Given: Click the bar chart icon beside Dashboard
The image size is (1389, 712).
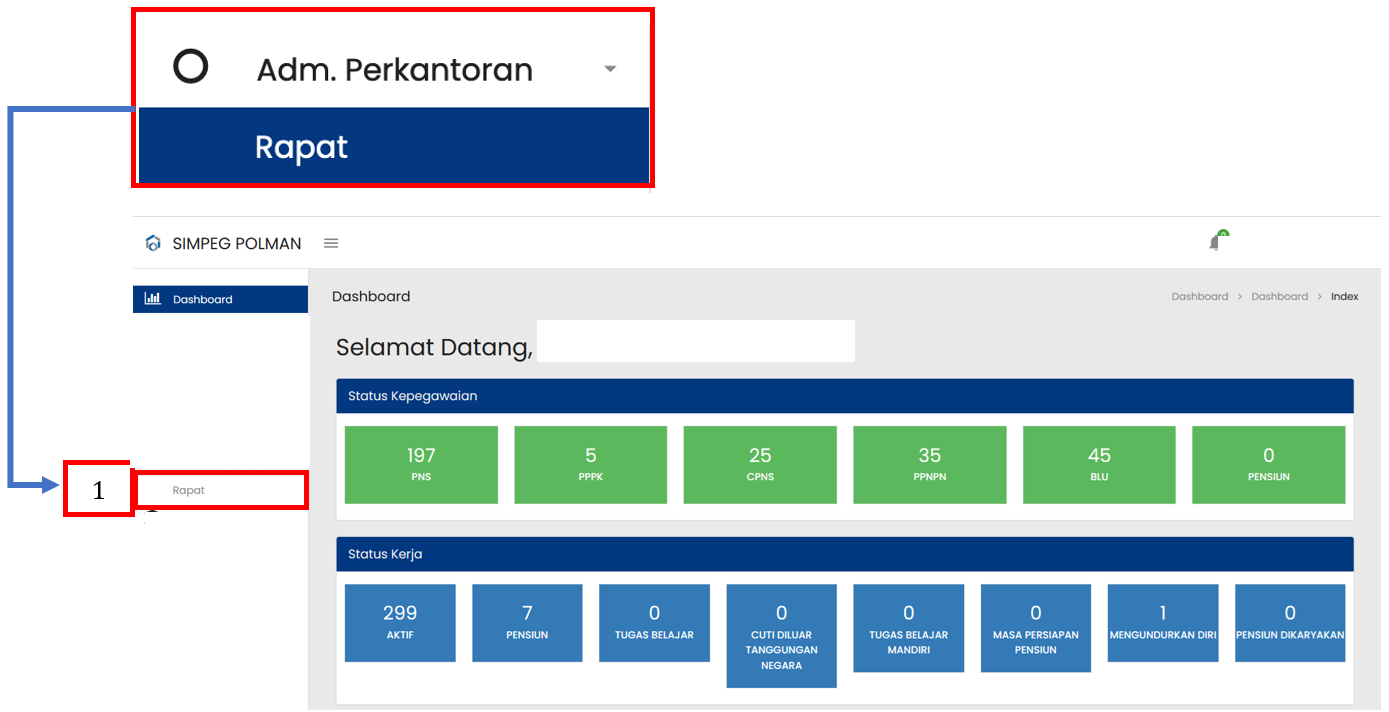Looking at the screenshot, I should pos(153,299).
